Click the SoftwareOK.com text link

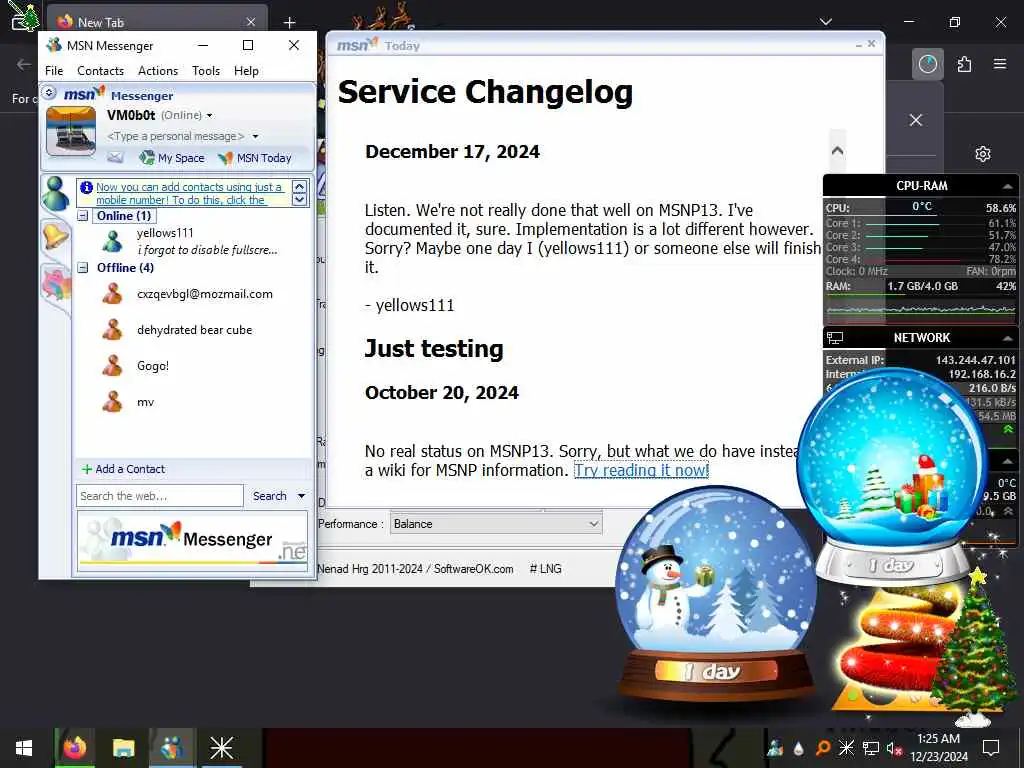[x=473, y=569]
